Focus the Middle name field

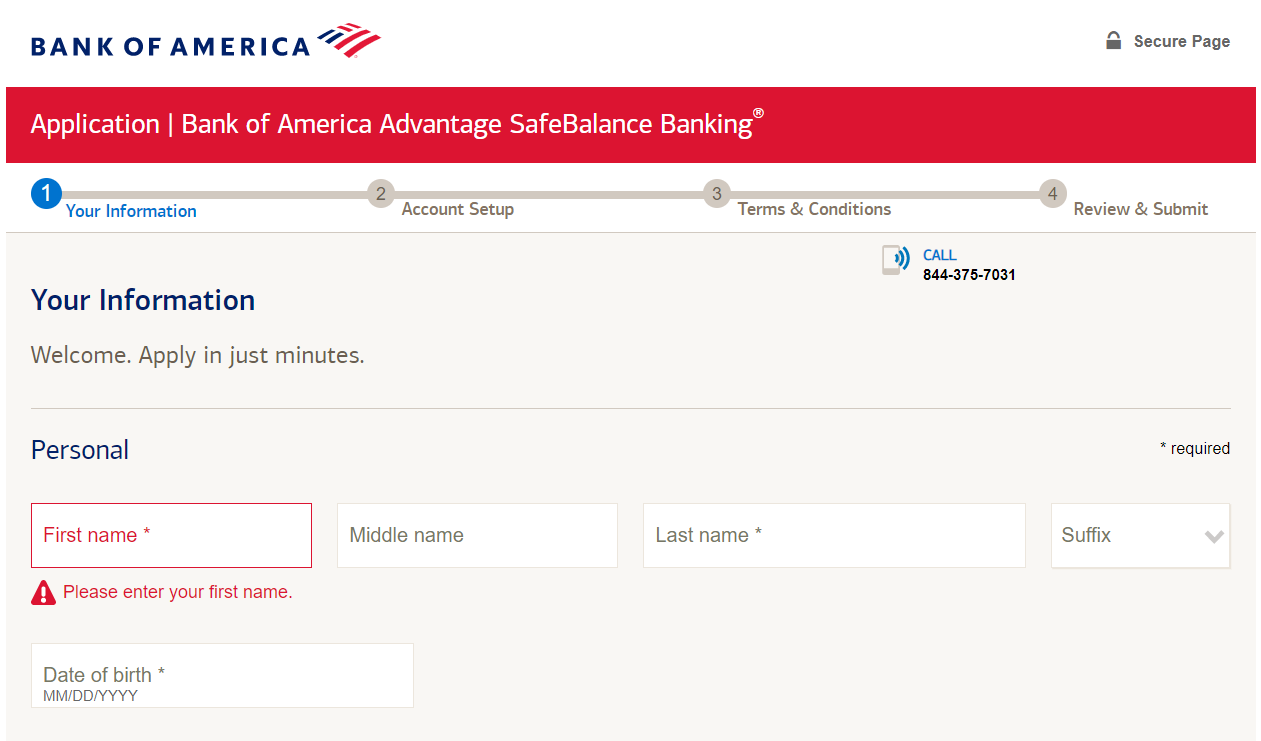(x=477, y=535)
